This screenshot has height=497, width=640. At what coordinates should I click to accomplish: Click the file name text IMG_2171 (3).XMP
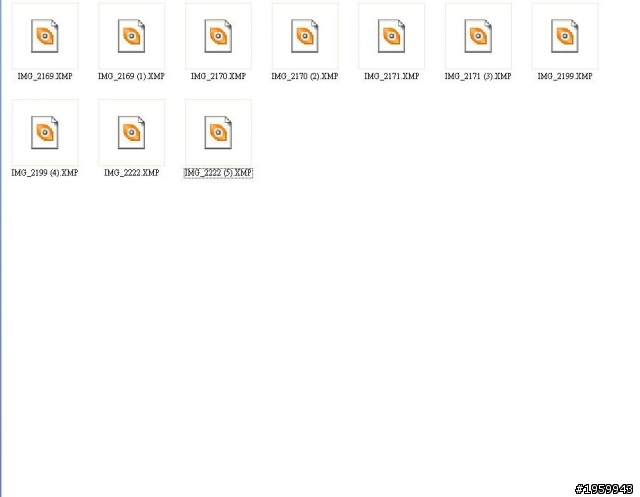coord(478,76)
